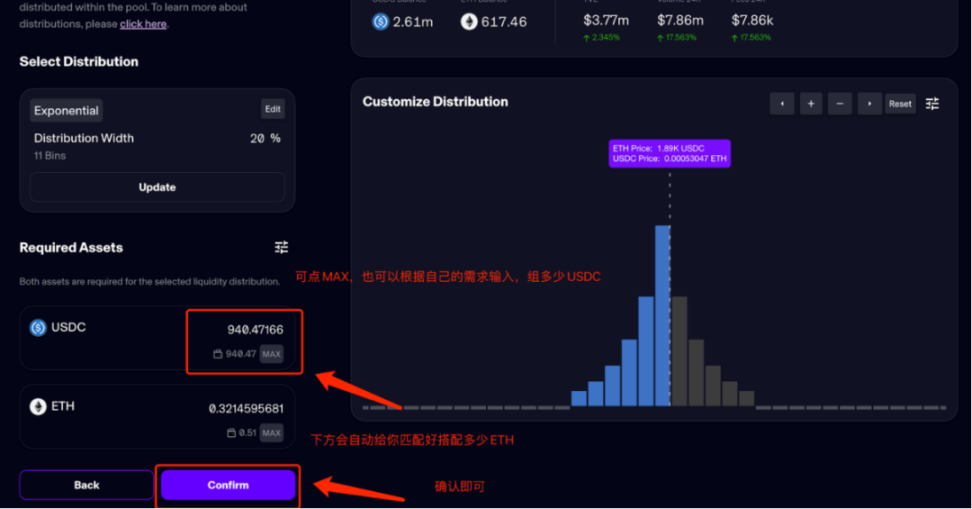Click the ETH balance icon in pool stats
Screen dimensions: 972x509
(469, 22)
